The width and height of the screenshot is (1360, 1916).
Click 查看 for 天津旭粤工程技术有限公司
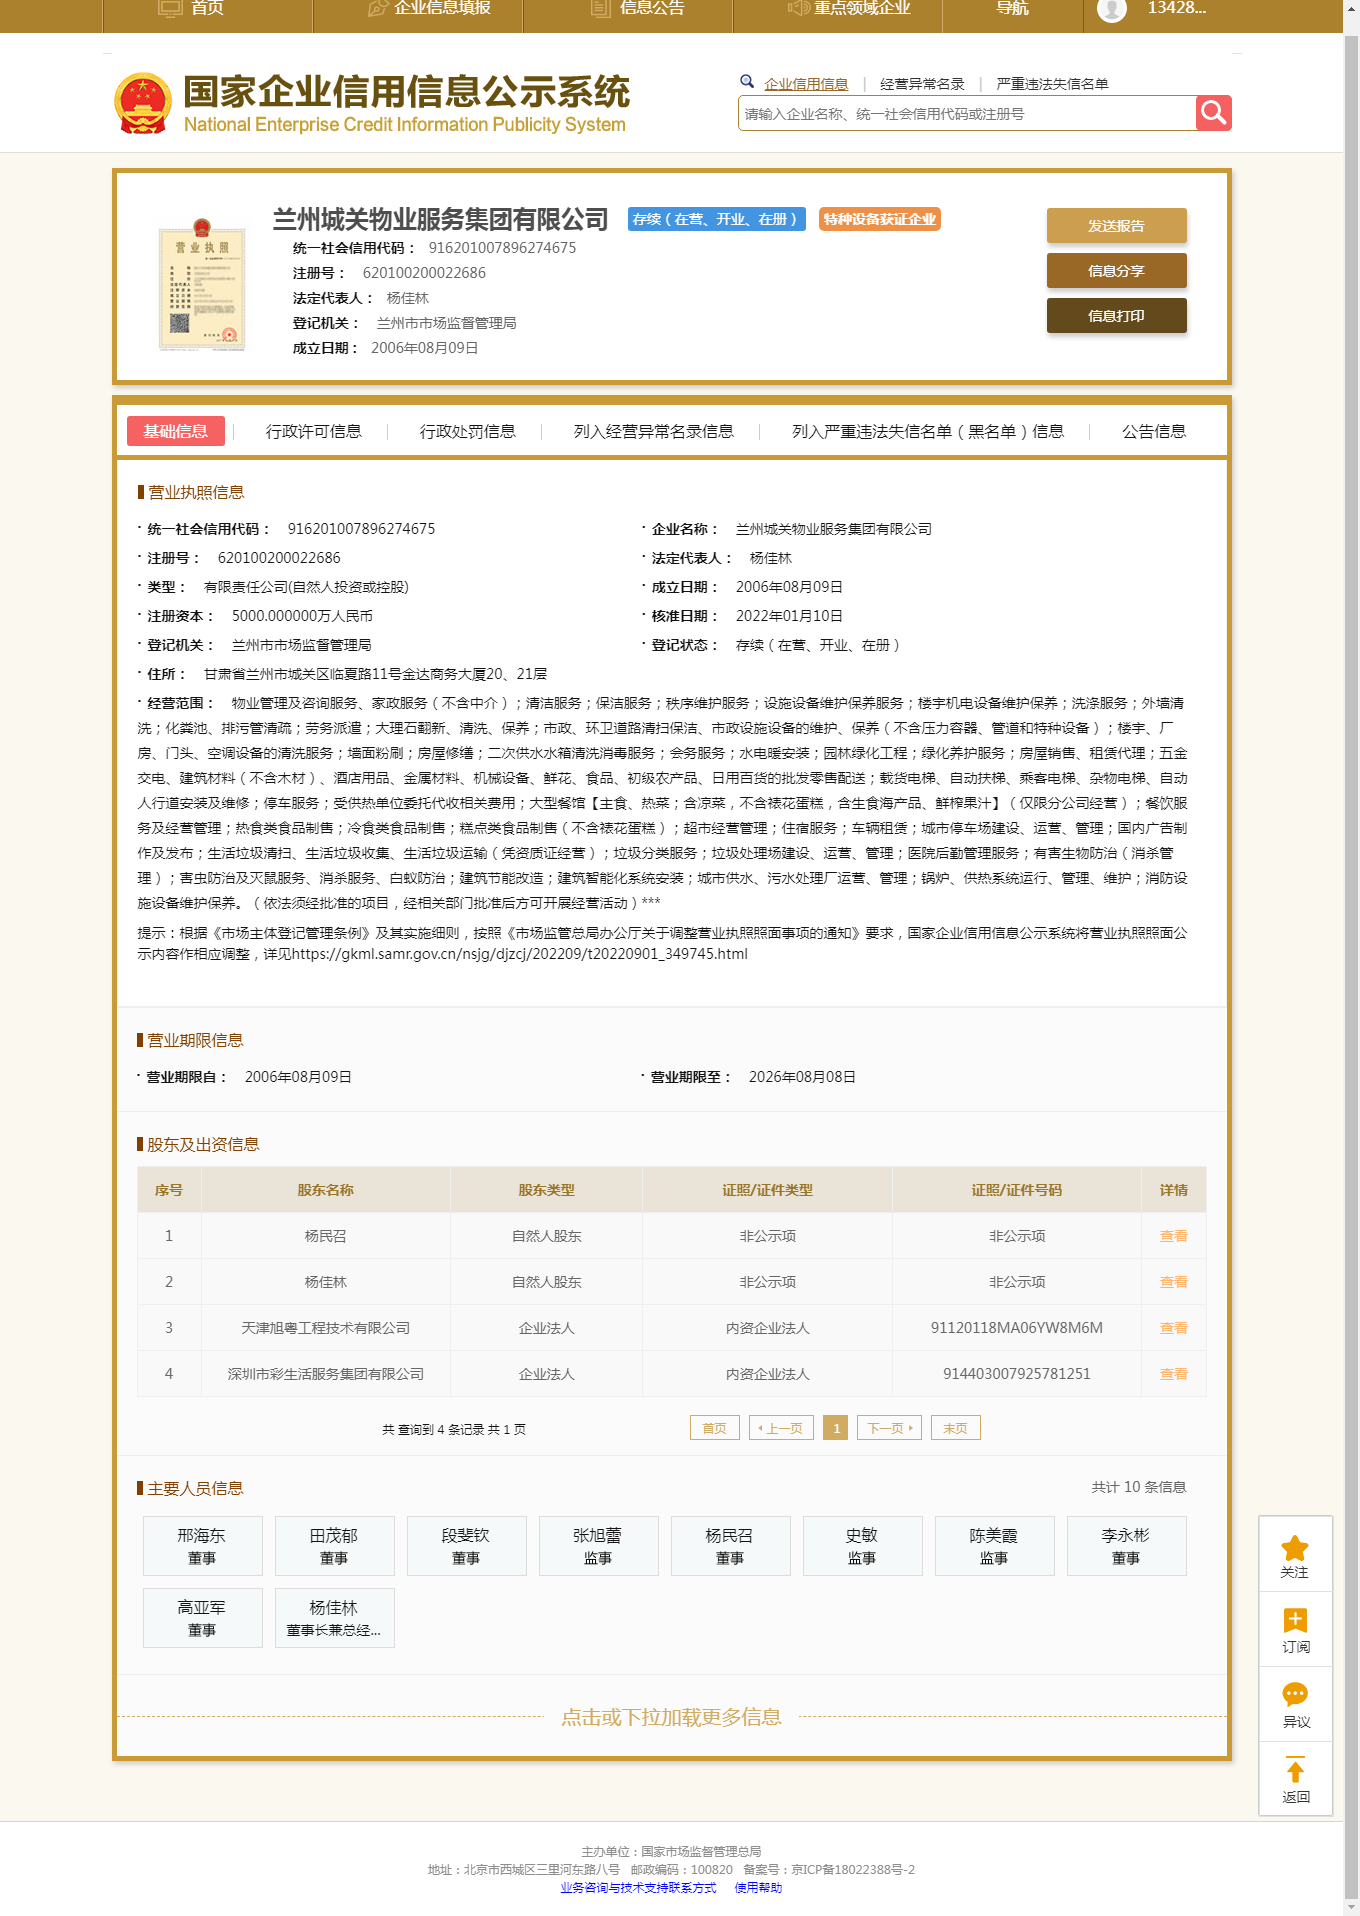tap(1173, 1328)
